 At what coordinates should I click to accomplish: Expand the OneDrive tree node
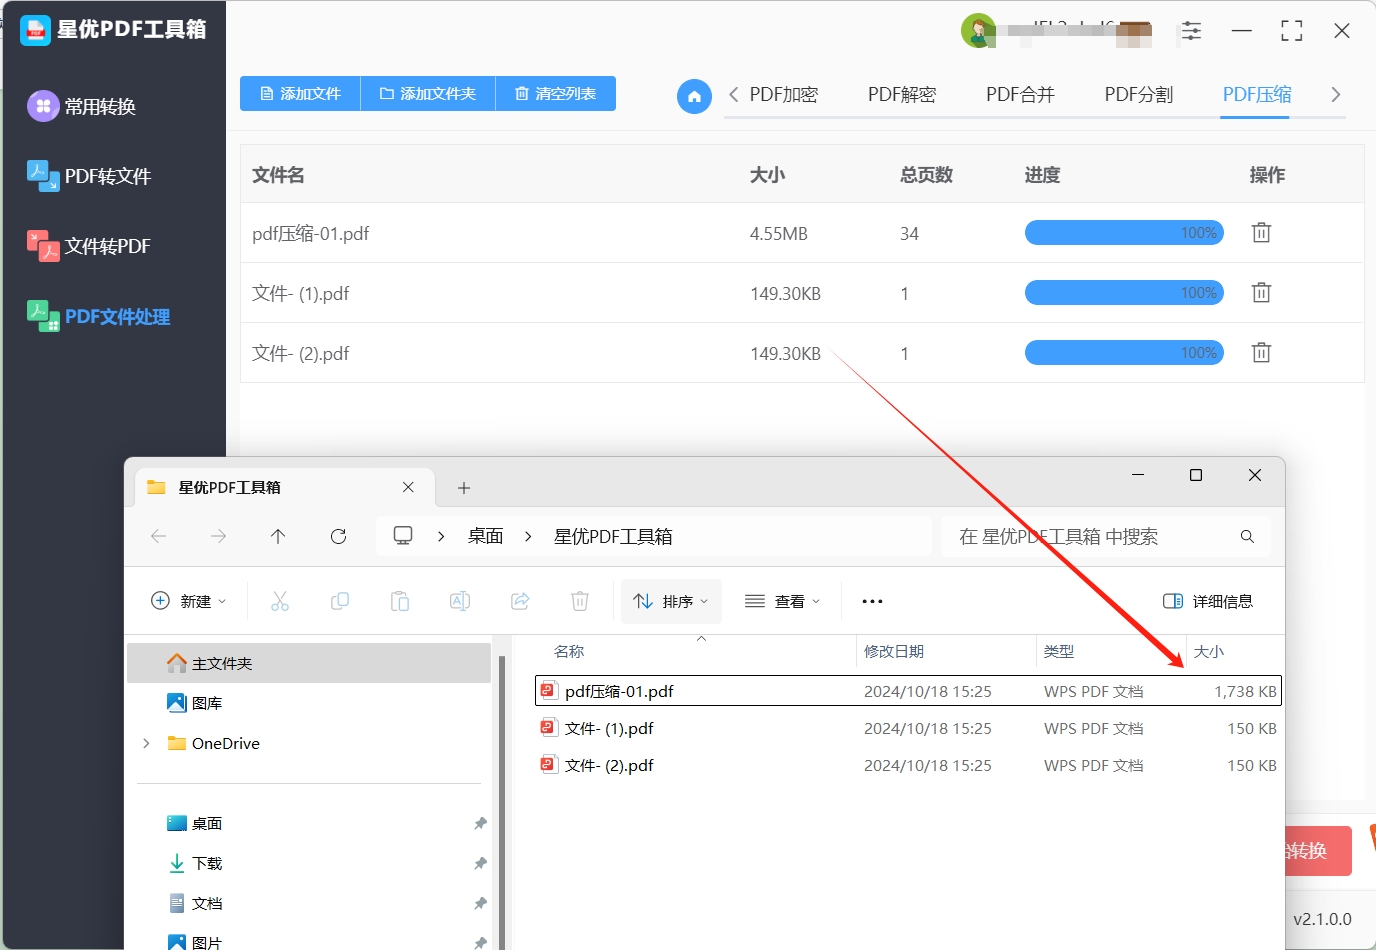coord(147,743)
